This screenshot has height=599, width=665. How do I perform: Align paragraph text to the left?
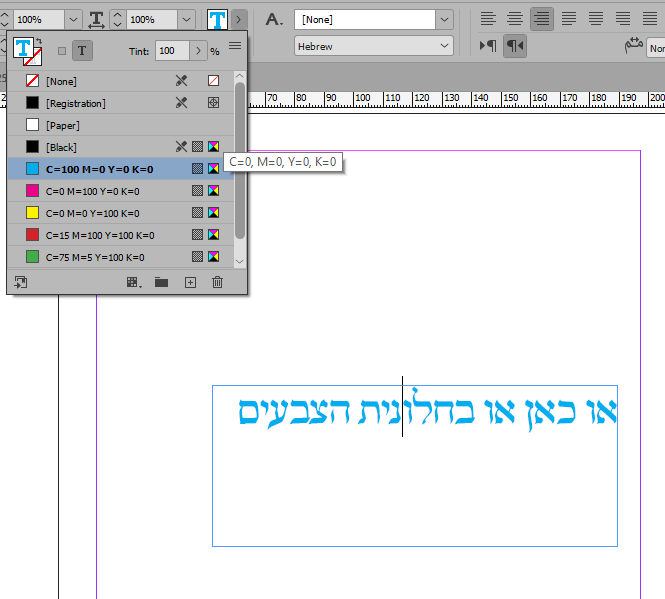tap(488, 19)
